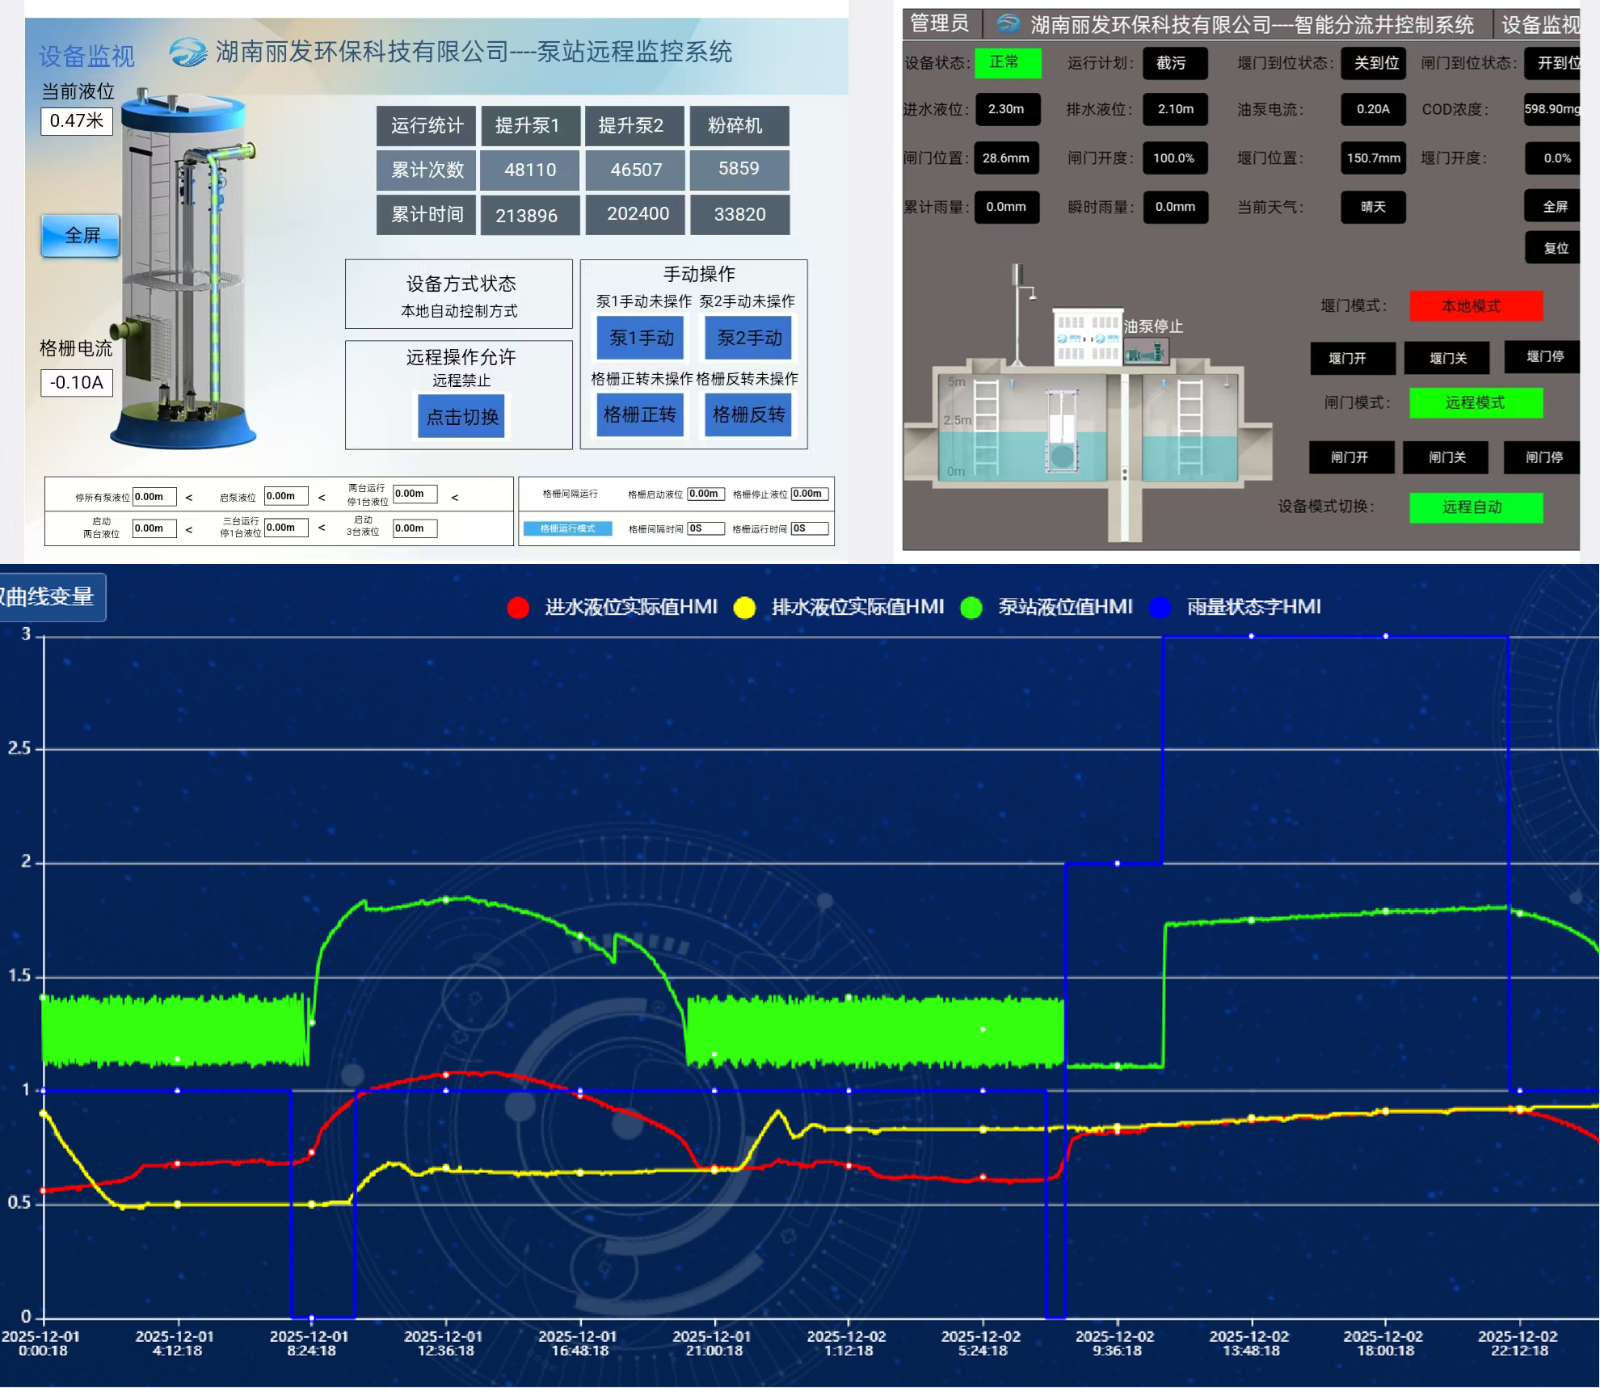Toggle the 泵站液位值HMI series in legend
The height and width of the screenshot is (1388, 1600).
click(x=1064, y=607)
